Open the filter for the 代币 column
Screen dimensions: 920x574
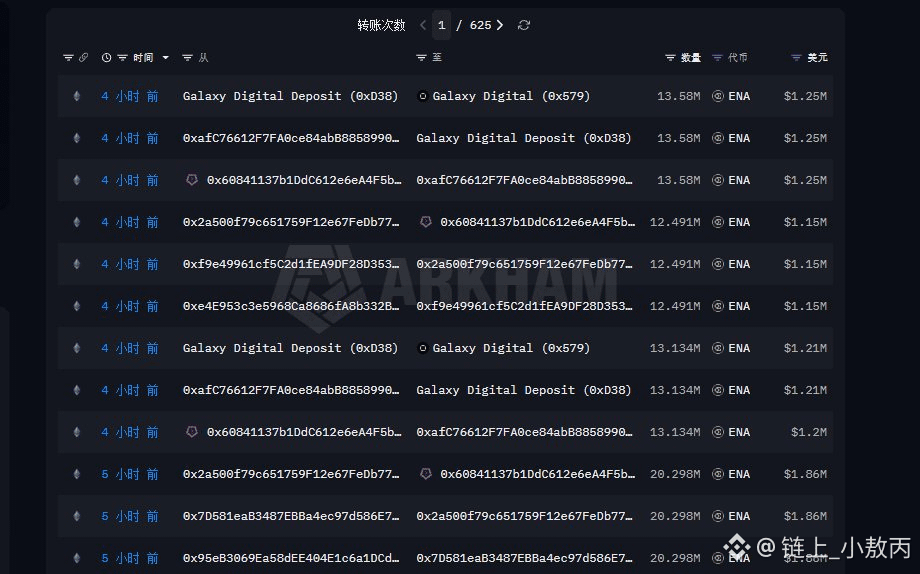pyautogui.click(x=717, y=58)
